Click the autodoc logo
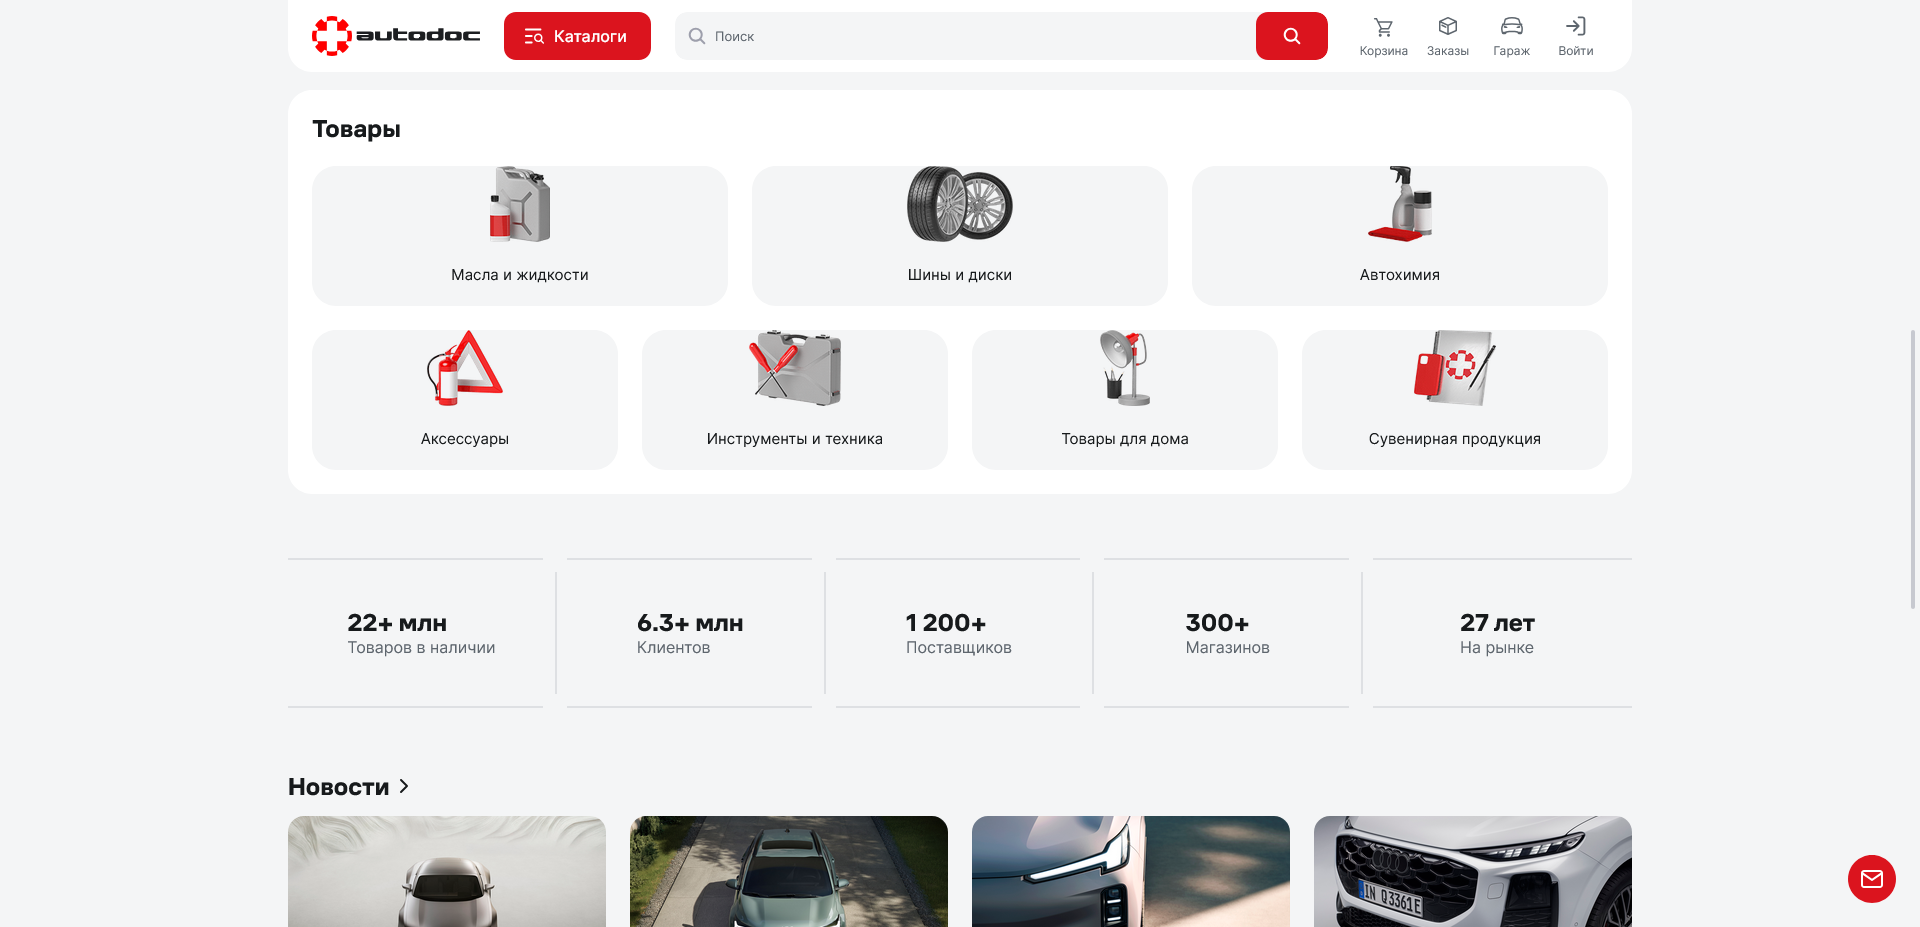This screenshot has height=927, width=1920. pyautogui.click(x=396, y=36)
